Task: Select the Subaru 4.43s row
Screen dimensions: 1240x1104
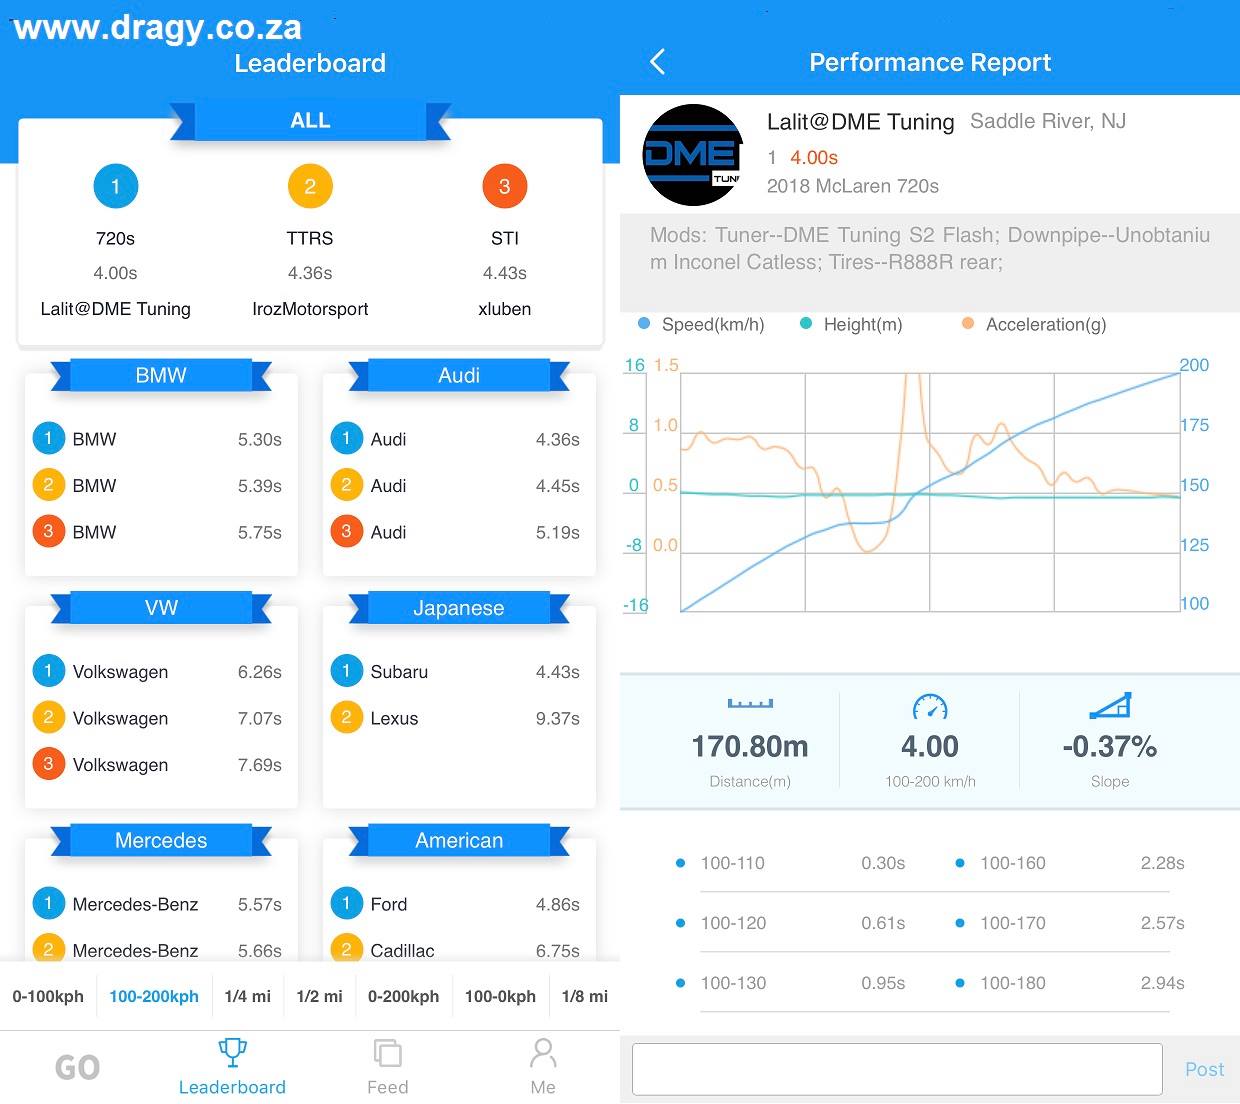Action: [456, 672]
